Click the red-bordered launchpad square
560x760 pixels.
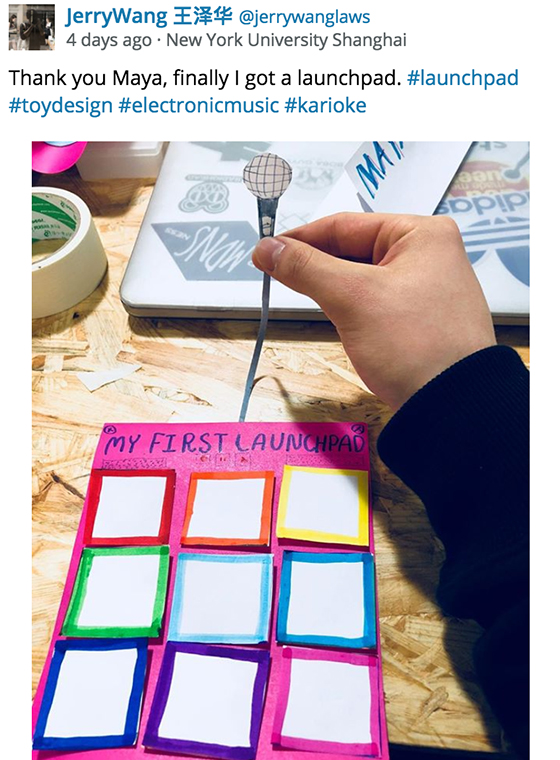coord(129,507)
